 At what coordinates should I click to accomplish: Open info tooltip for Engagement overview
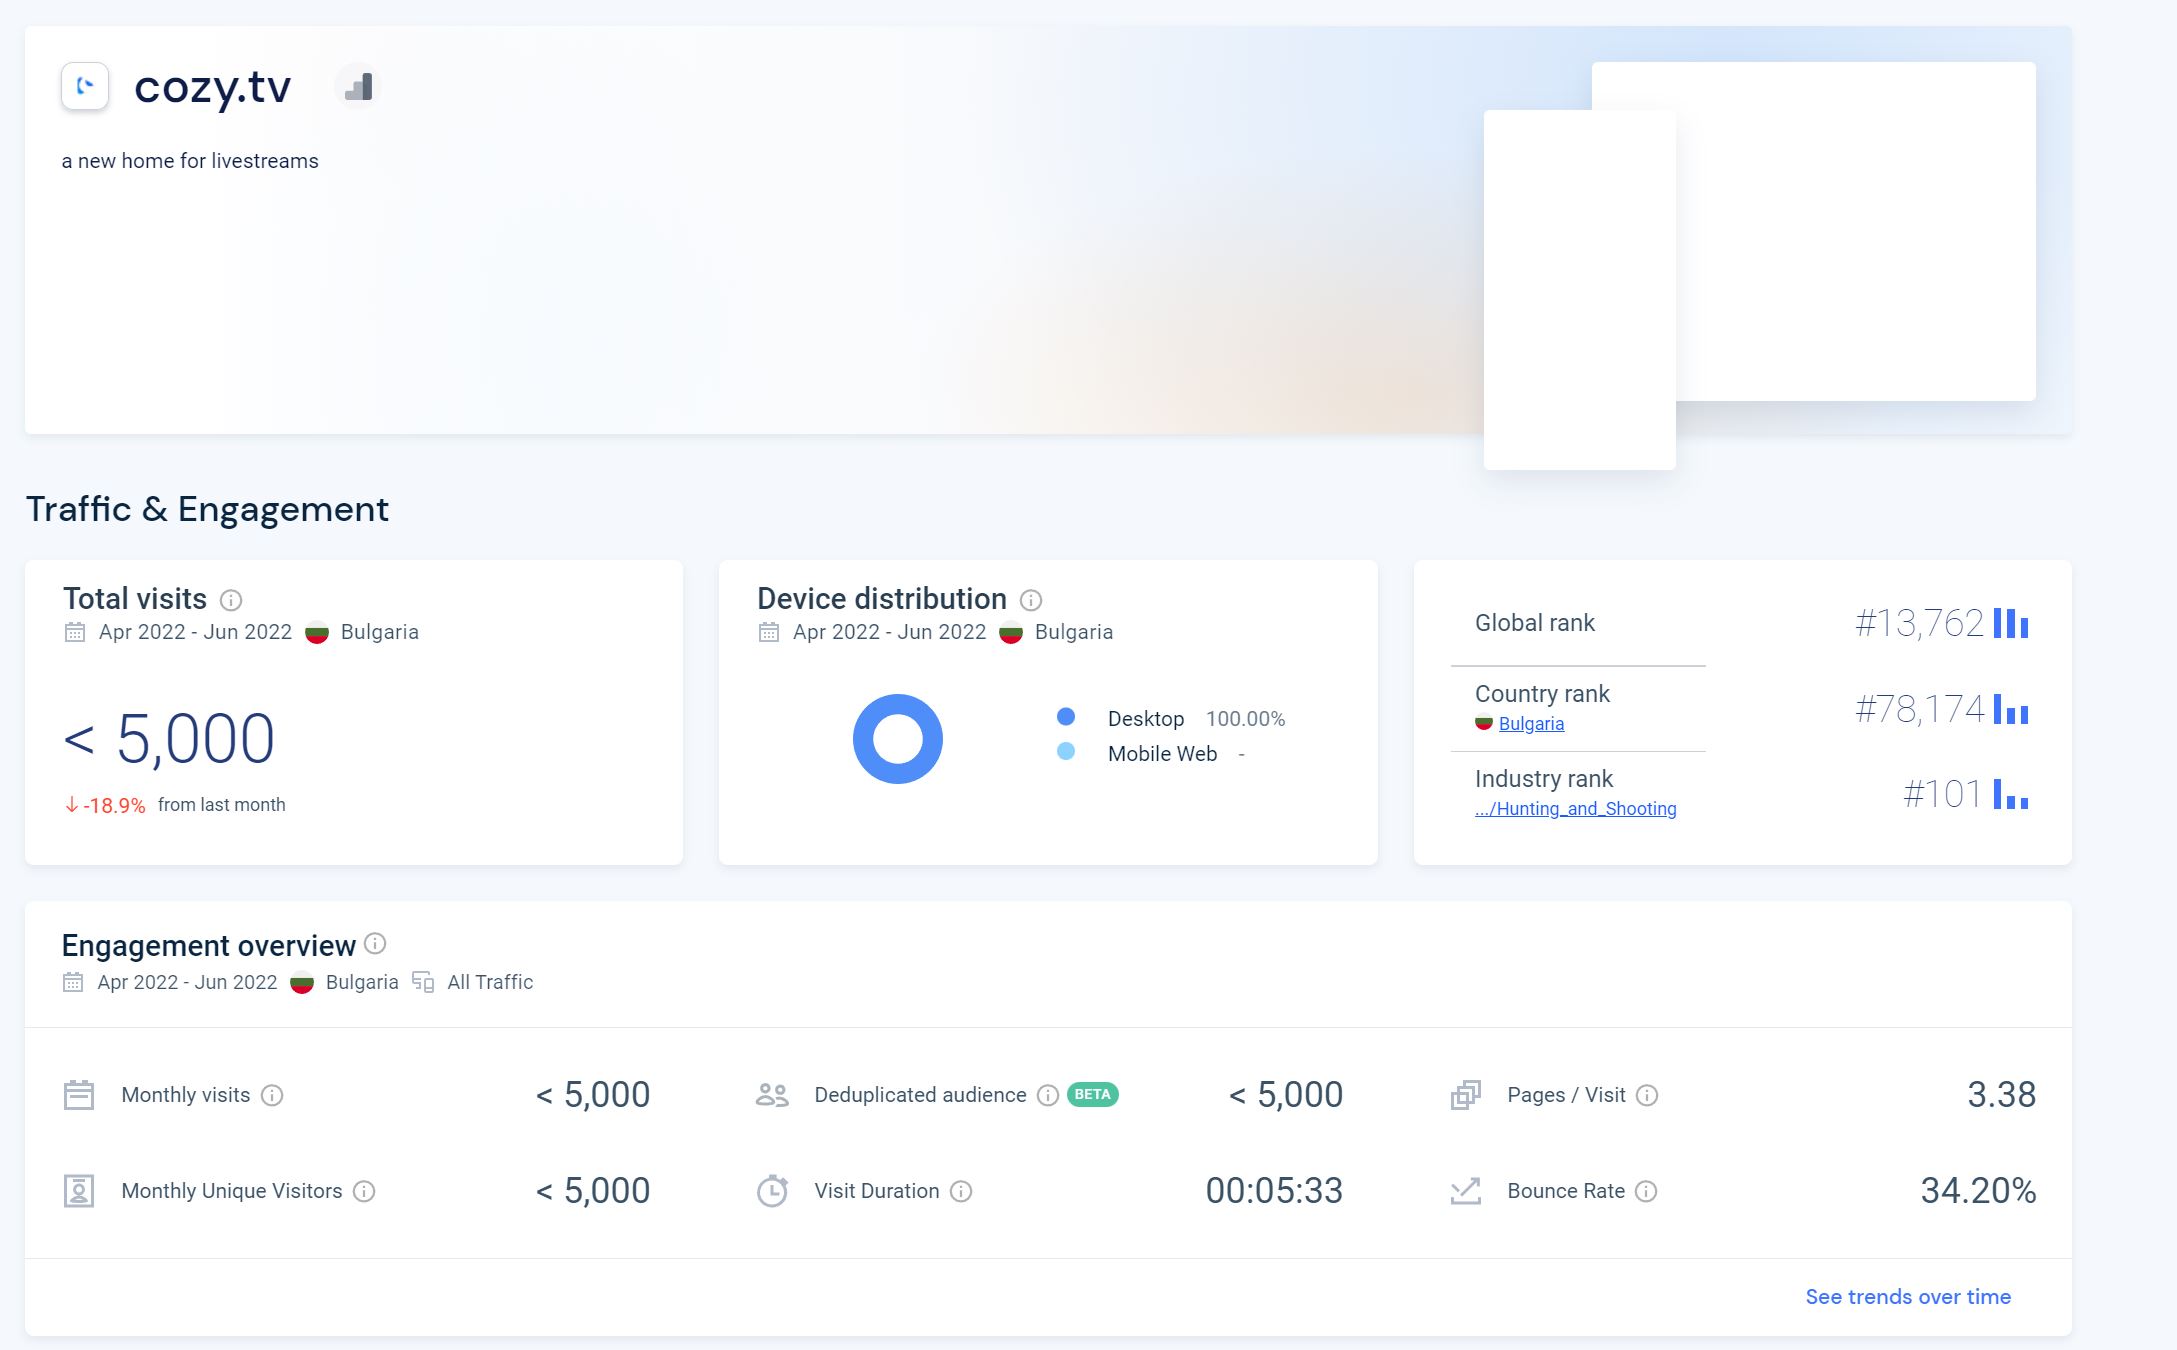pyautogui.click(x=375, y=943)
